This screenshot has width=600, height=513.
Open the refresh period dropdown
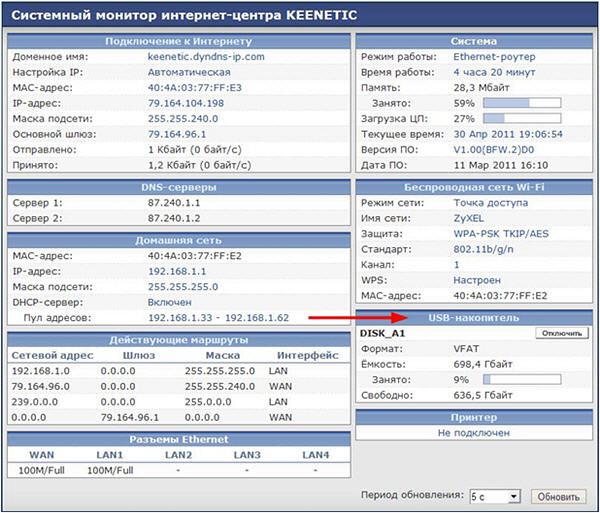point(495,496)
